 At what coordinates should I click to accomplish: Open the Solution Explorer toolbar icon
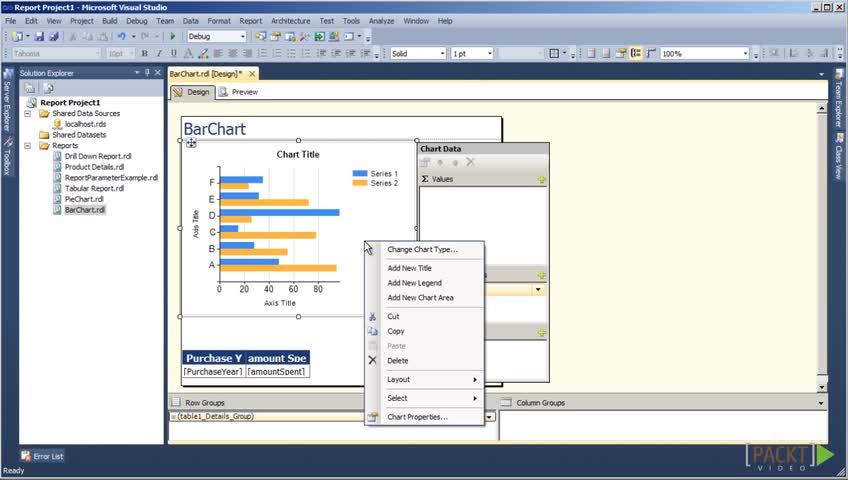click(261, 37)
